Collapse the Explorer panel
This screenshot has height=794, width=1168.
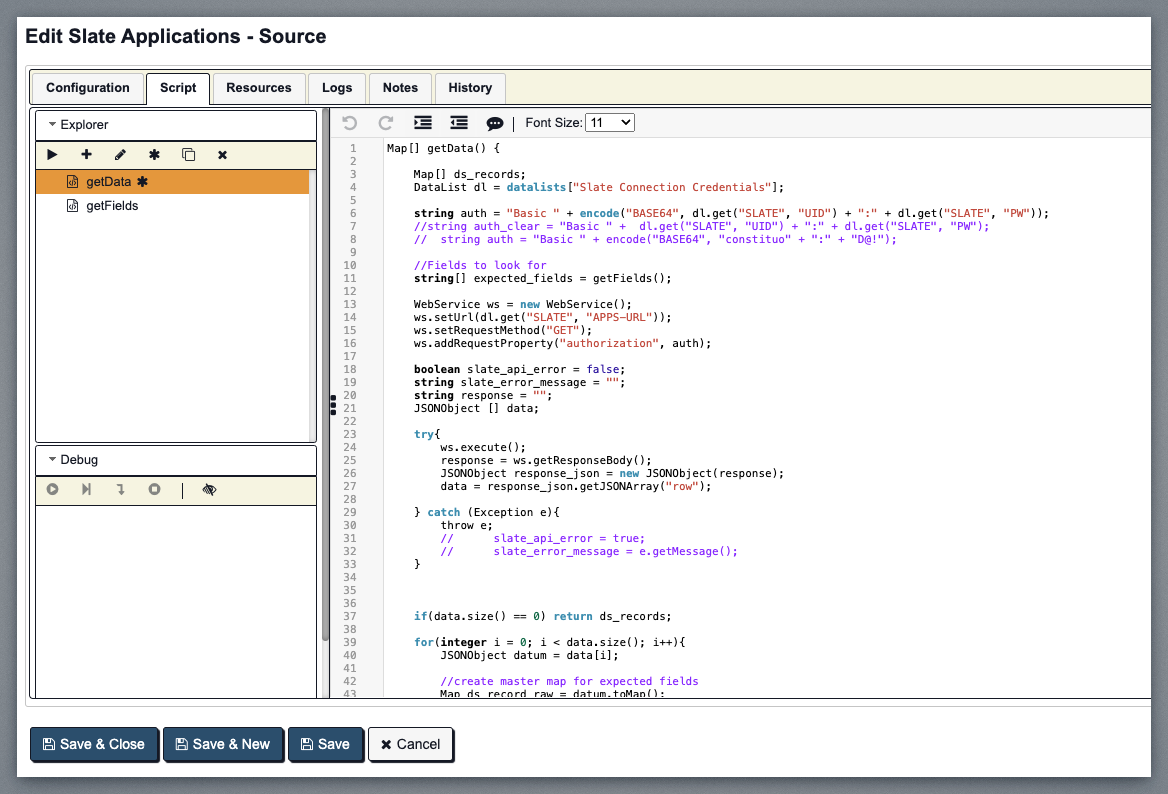pyautogui.click(x=52, y=125)
